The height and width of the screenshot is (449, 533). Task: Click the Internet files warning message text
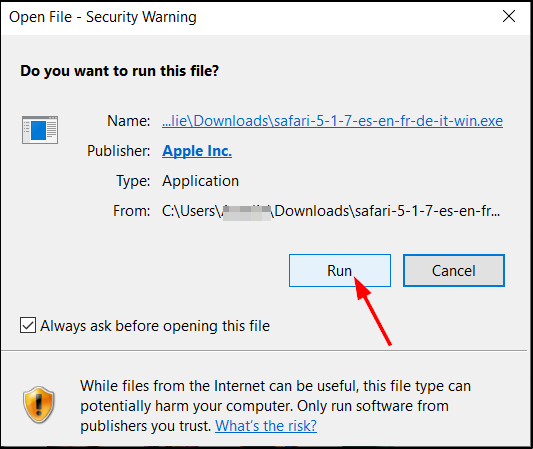pyautogui.click(x=275, y=405)
